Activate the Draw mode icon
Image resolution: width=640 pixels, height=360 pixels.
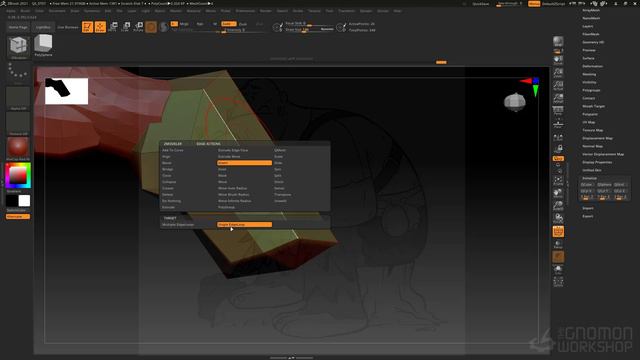pos(100,27)
